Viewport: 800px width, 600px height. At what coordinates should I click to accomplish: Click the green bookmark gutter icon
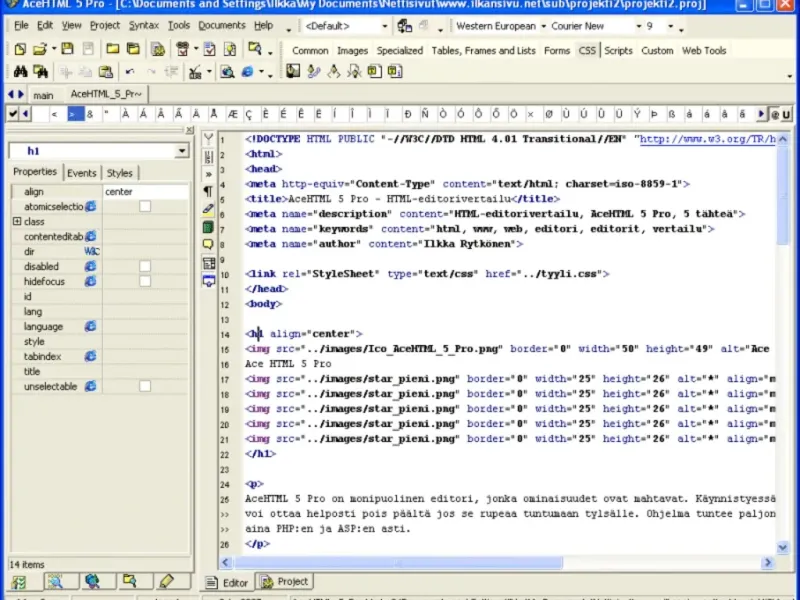(208, 227)
